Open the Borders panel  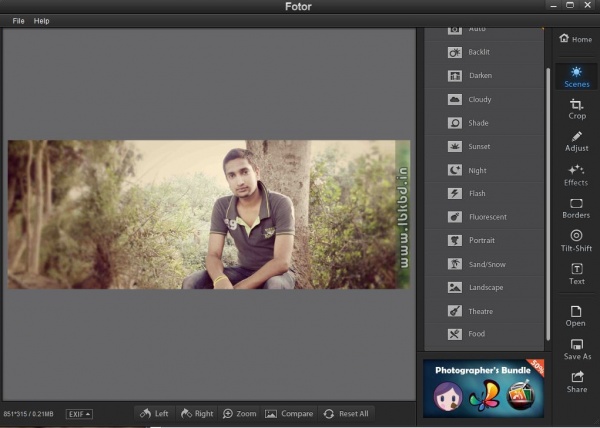(x=576, y=209)
